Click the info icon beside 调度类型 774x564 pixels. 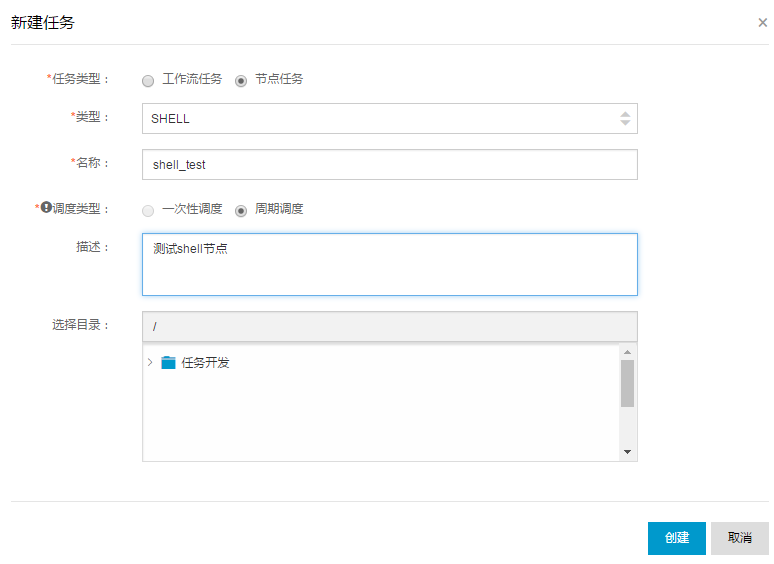[46, 207]
